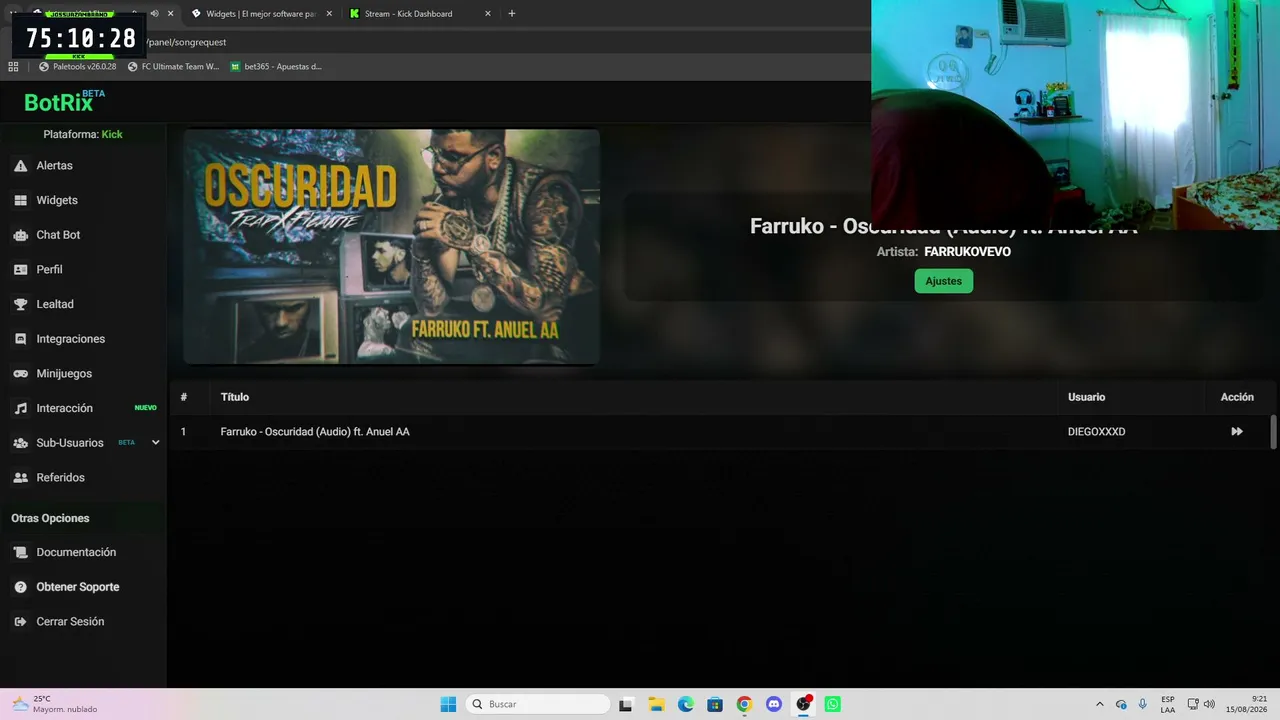The height and width of the screenshot is (720, 1280).
Task: Open Discord from the taskbar
Action: pyautogui.click(x=774, y=704)
